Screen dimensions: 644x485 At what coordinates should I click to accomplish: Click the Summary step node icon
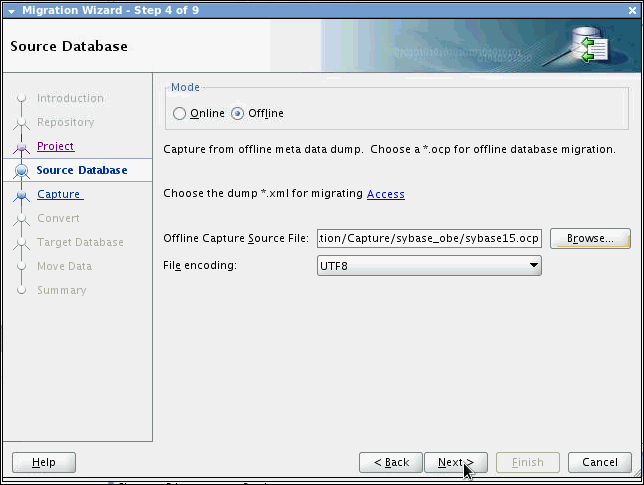[21, 290]
